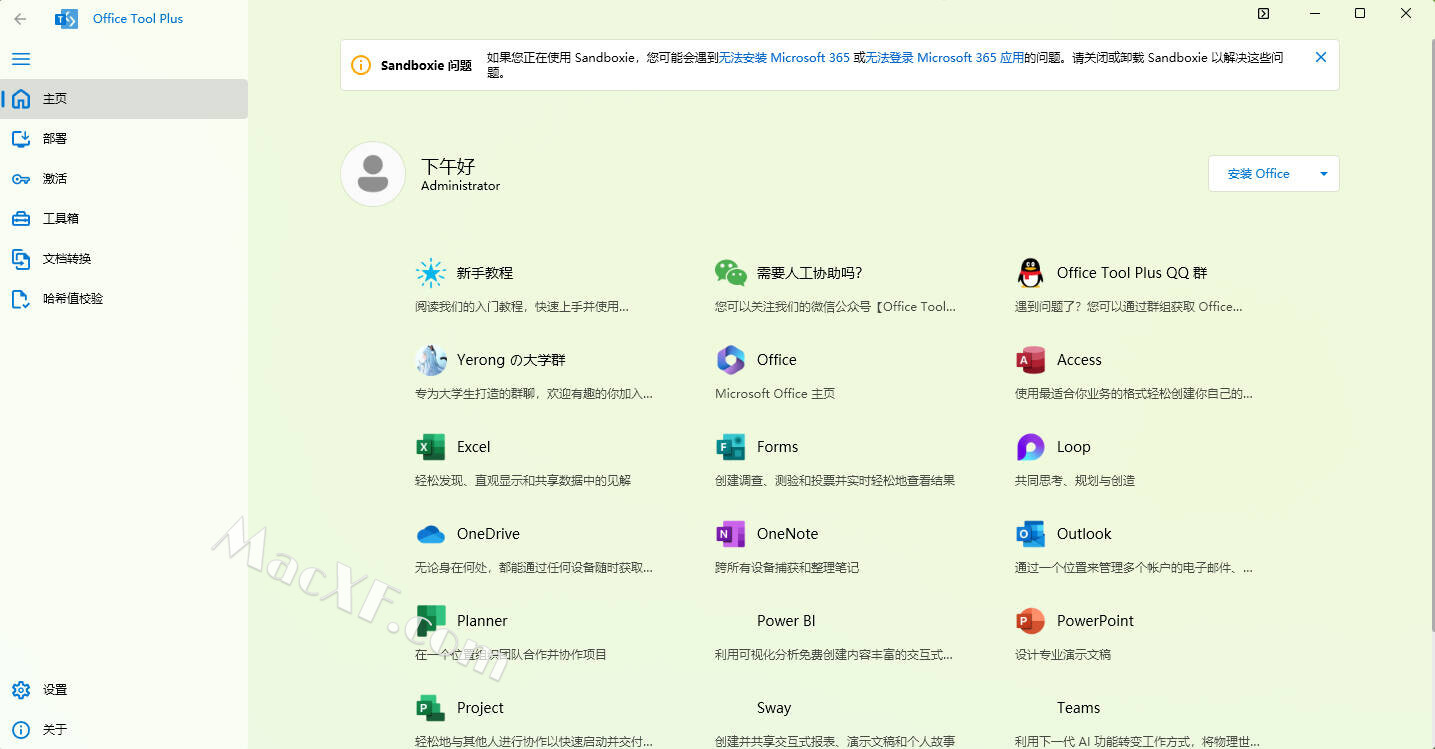Click the OneDrive cloud icon
Viewport: 1435px width, 749px height.
430,534
